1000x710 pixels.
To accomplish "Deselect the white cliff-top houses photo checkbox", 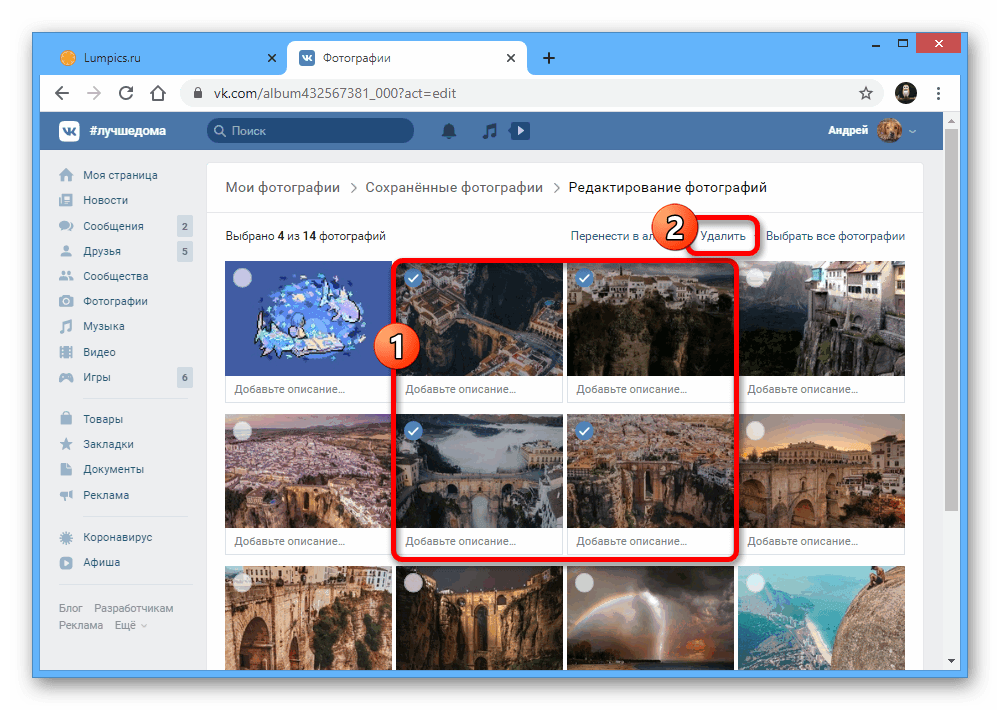I will click(584, 278).
